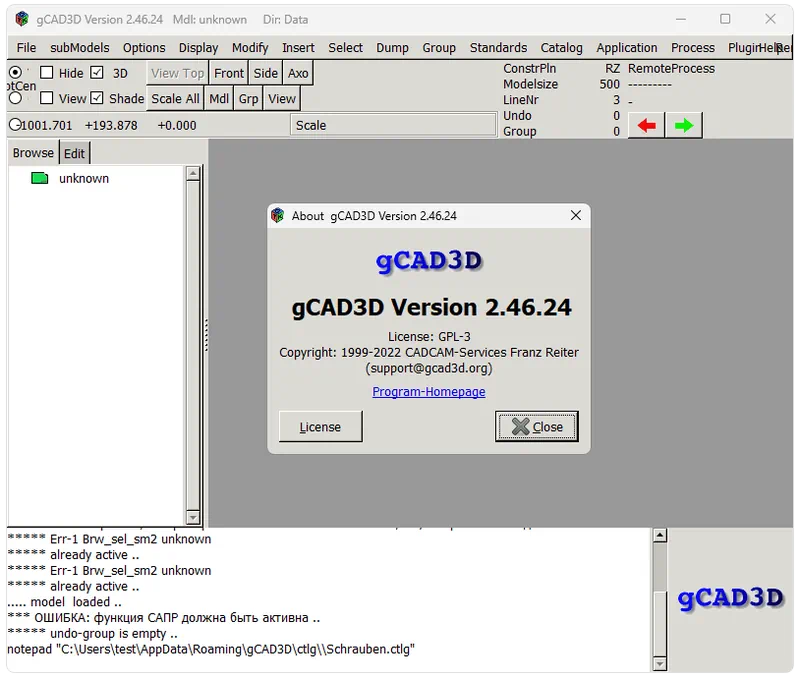Open the File menu
The height and width of the screenshot is (680, 800).
26,47
